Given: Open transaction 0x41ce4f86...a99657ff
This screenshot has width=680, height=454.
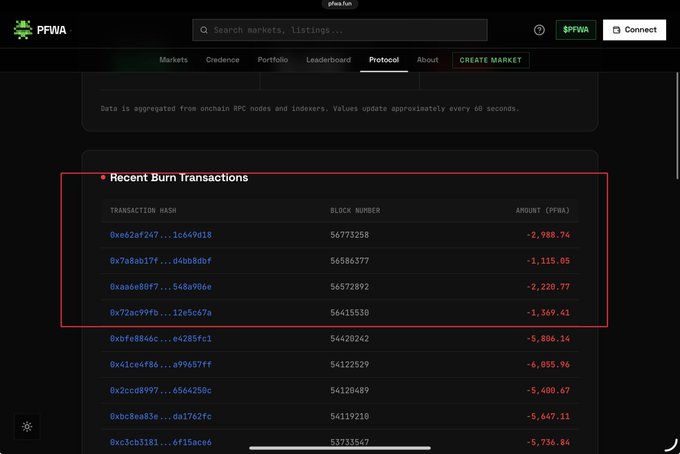Looking at the screenshot, I should point(161,365).
